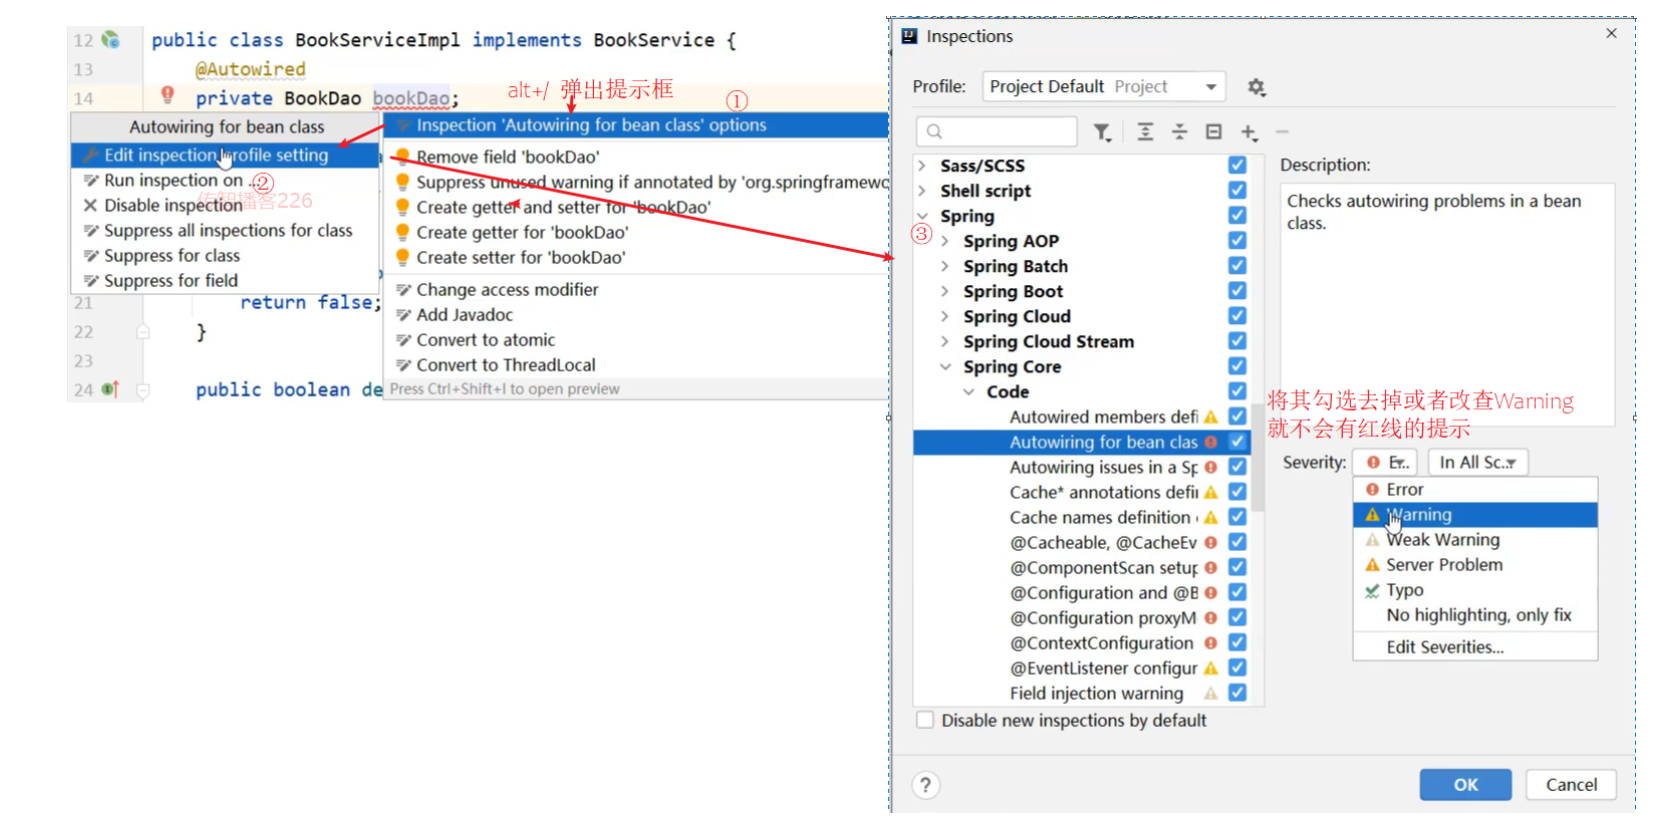Choose Change access modifier action
1678x817 pixels.
pos(637,289)
